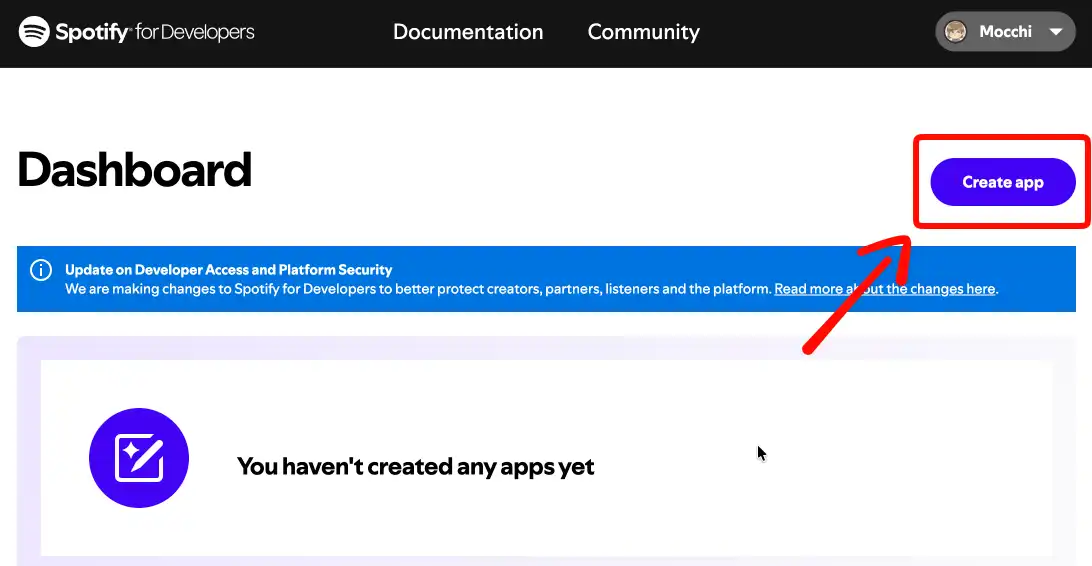Screen dimensions: 1092x566
Task: Open the Mocchi user menu
Action: (x=1005, y=31)
